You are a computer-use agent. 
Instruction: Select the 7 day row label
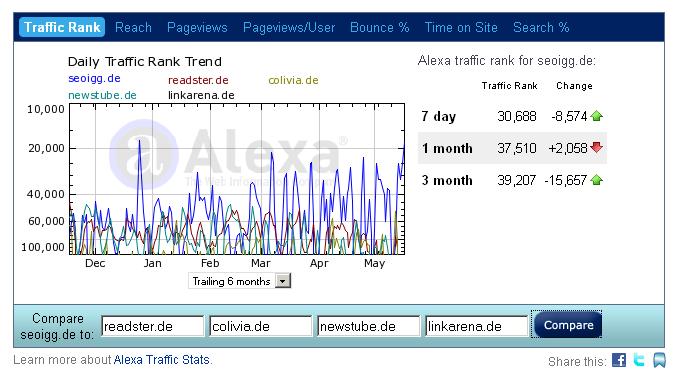coord(439,116)
